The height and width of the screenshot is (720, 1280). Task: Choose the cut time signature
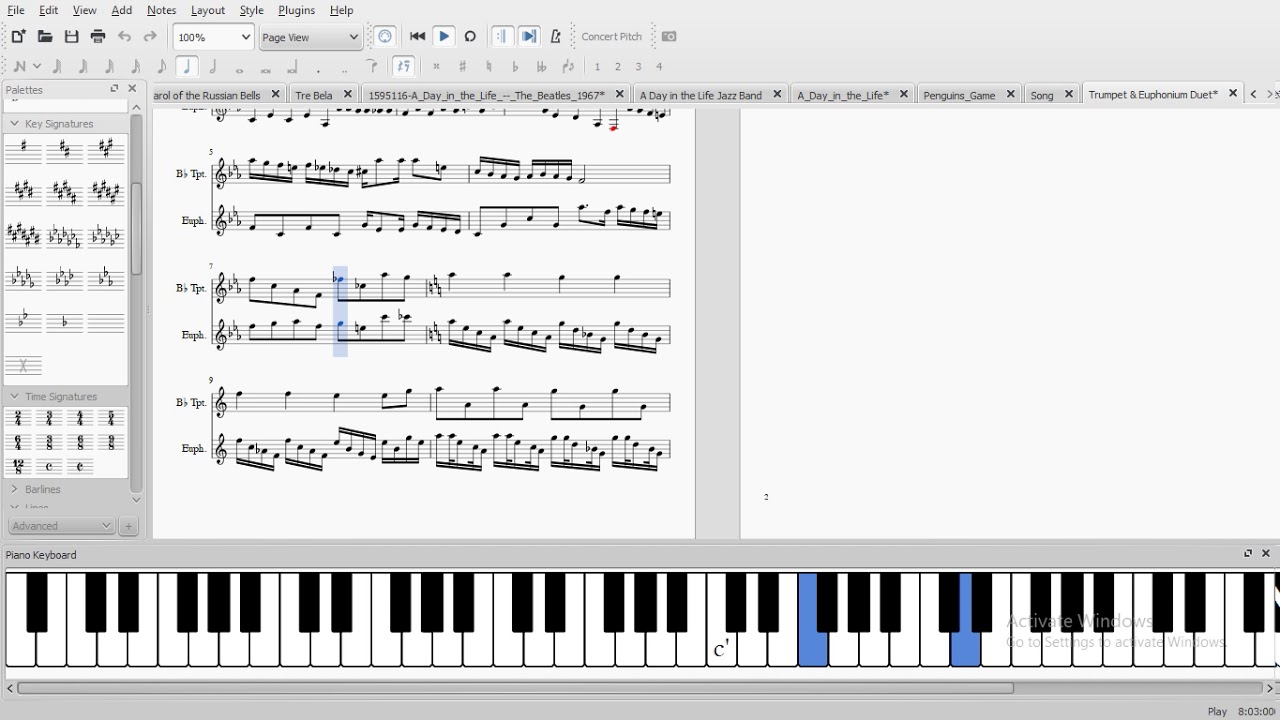pos(80,466)
